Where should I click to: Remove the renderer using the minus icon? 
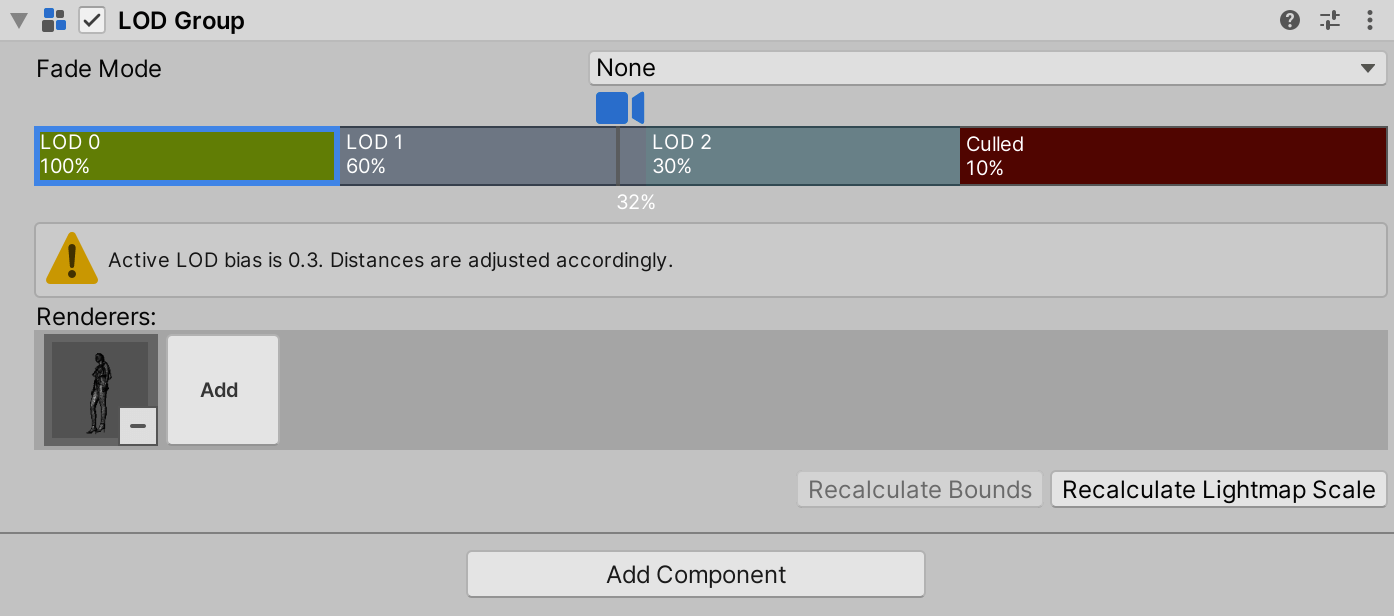[x=138, y=426]
